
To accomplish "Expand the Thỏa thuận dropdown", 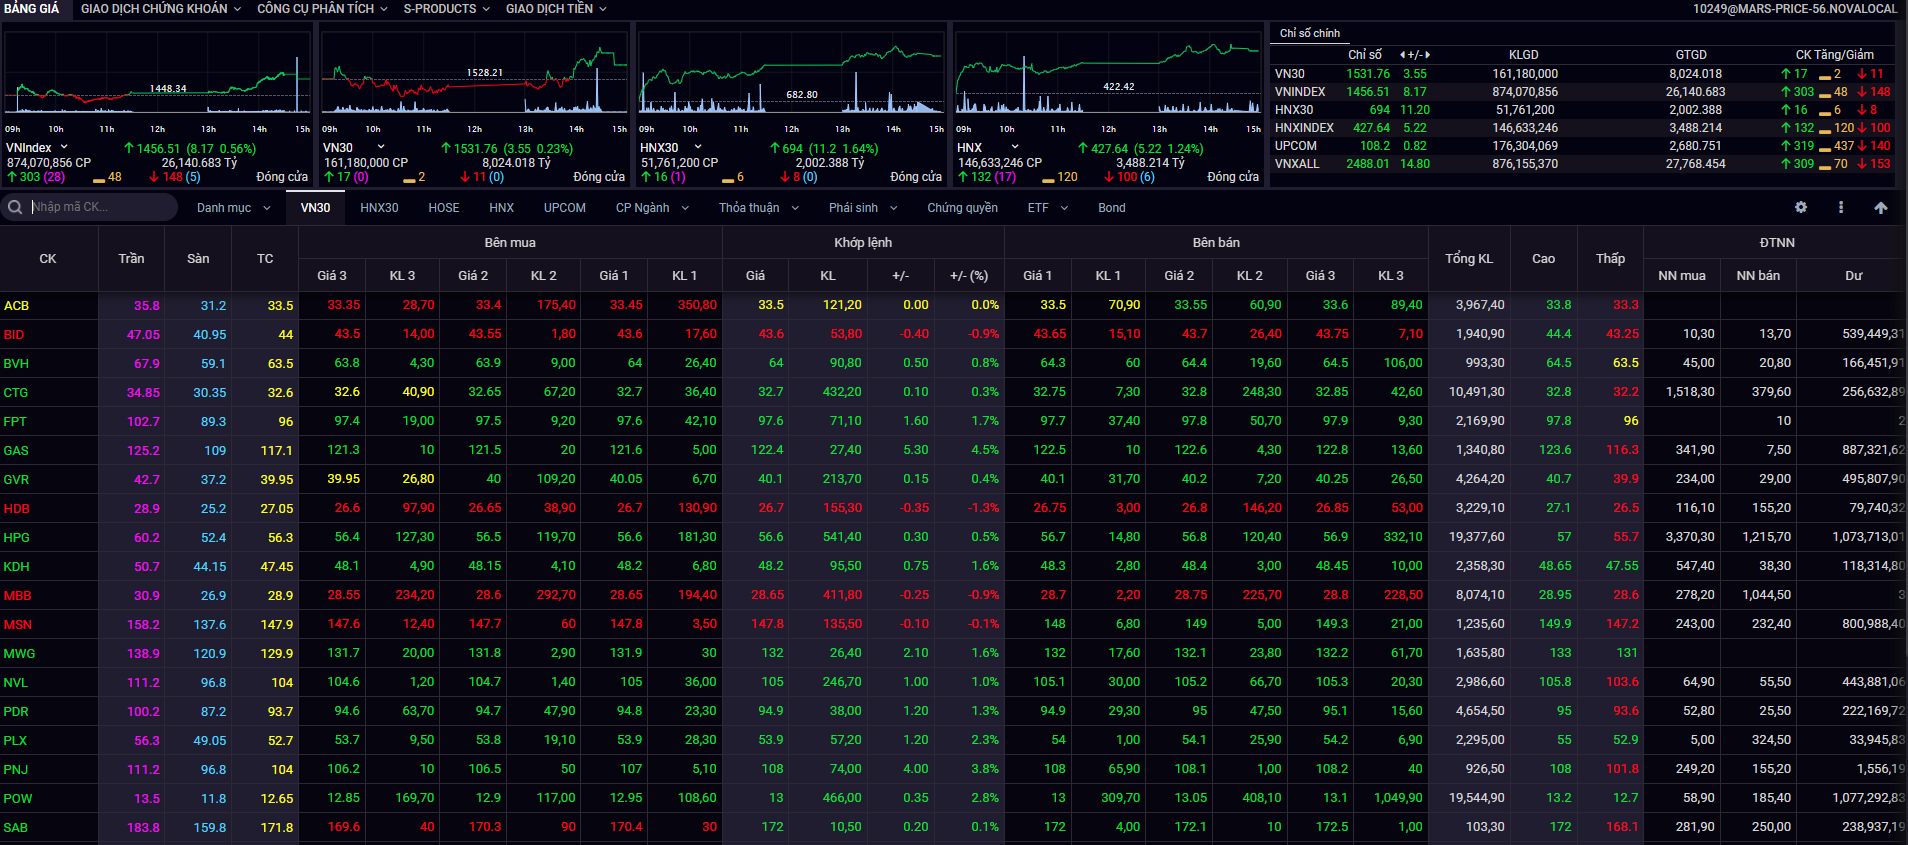I will [759, 208].
